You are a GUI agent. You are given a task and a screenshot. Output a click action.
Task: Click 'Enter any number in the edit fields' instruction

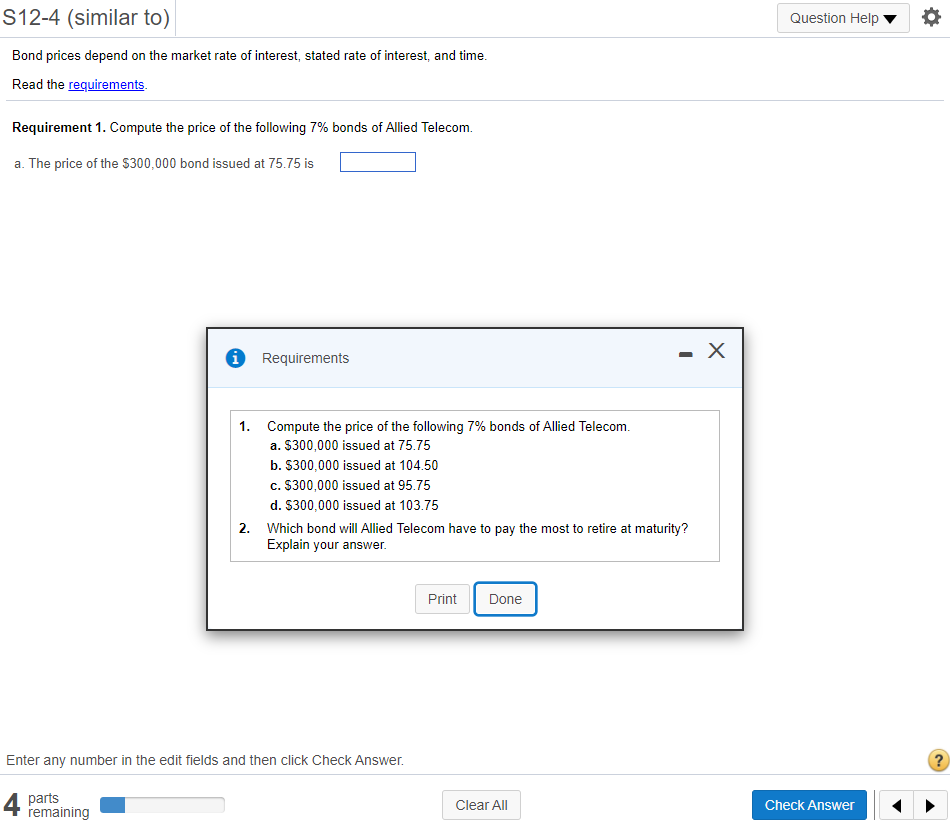pos(205,760)
